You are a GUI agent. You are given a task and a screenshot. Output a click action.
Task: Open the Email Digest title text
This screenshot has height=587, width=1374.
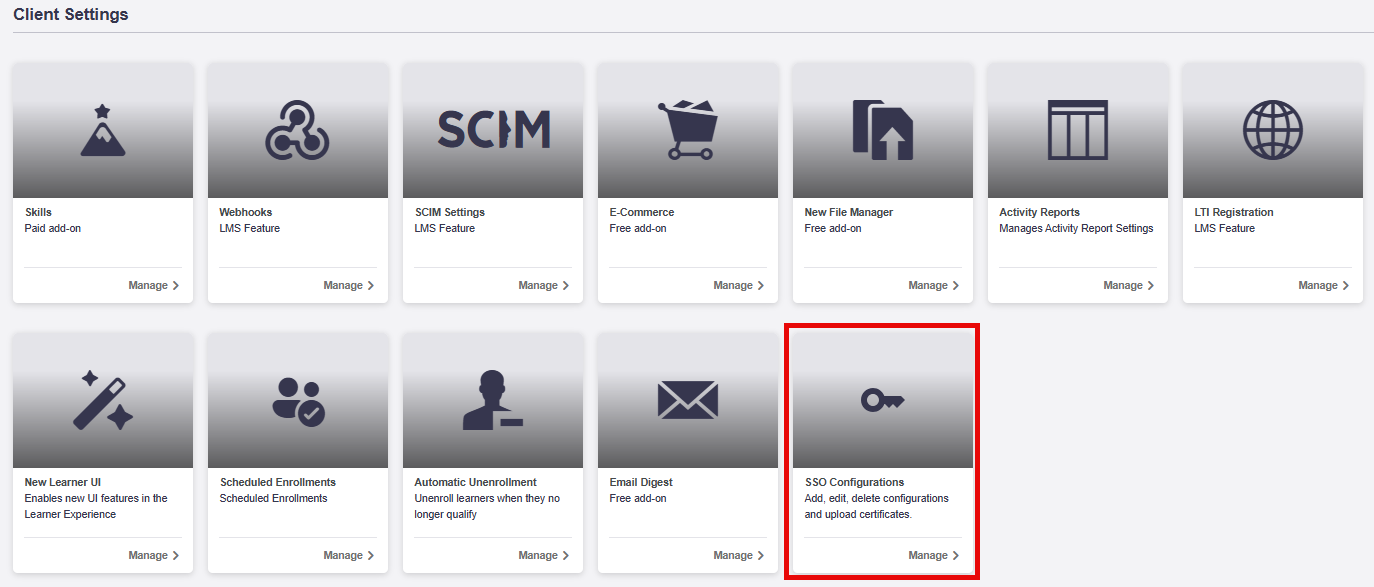[x=641, y=482]
